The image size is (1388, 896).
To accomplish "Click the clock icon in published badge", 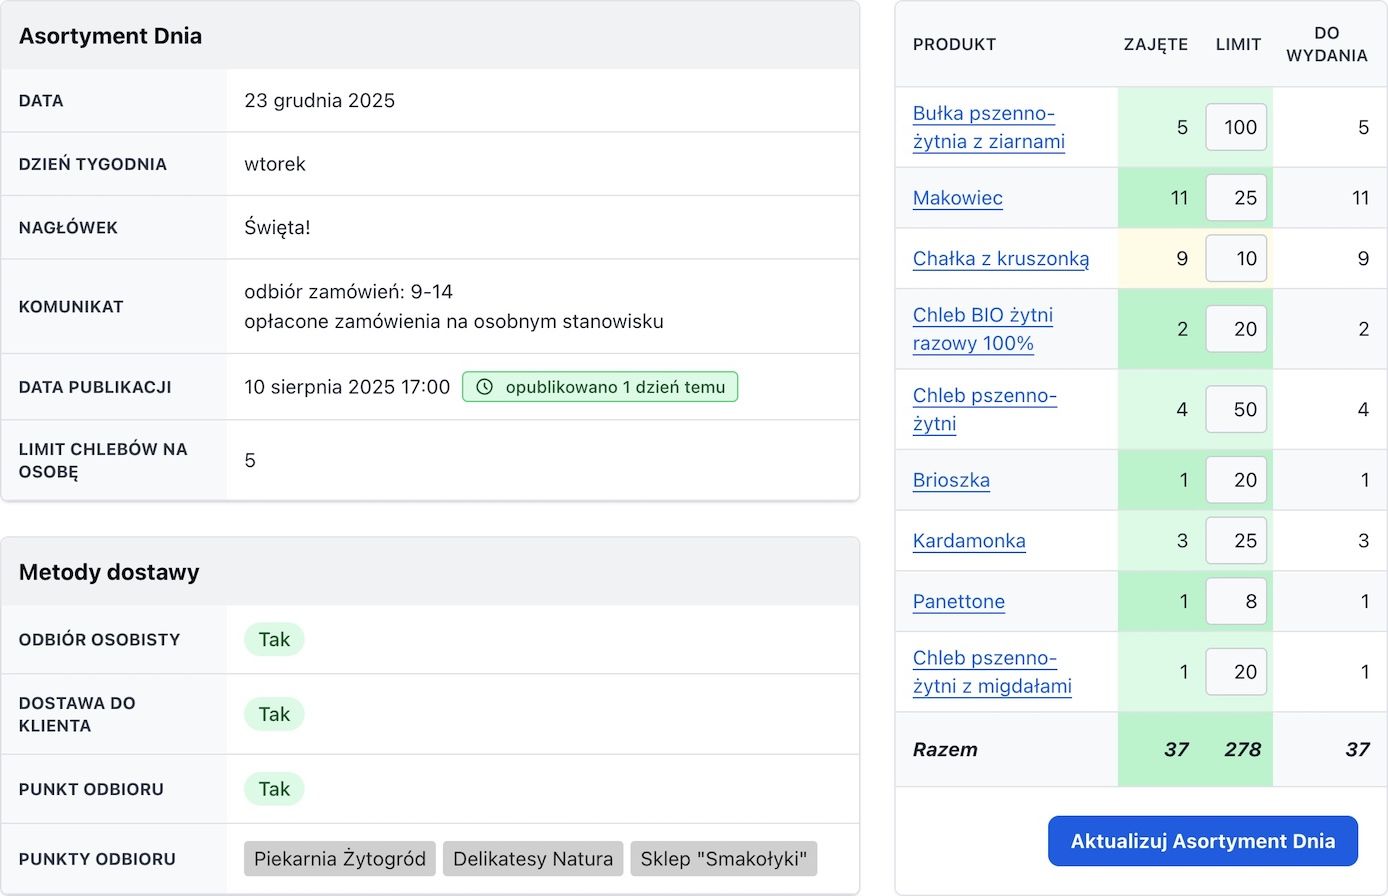I will pos(485,387).
